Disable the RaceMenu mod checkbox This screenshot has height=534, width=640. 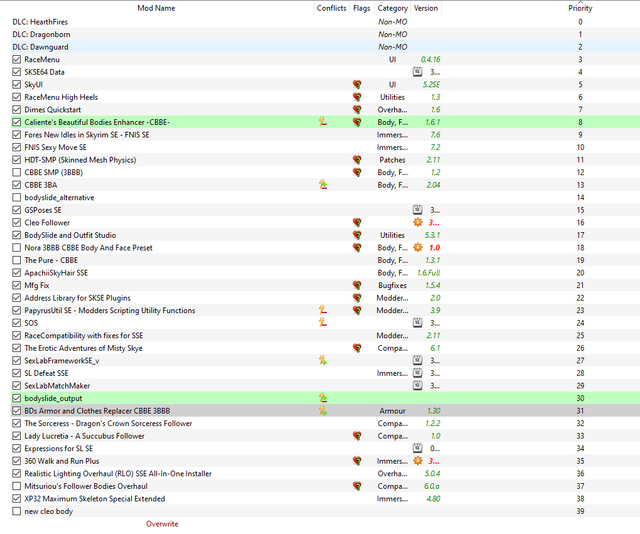[16, 59]
